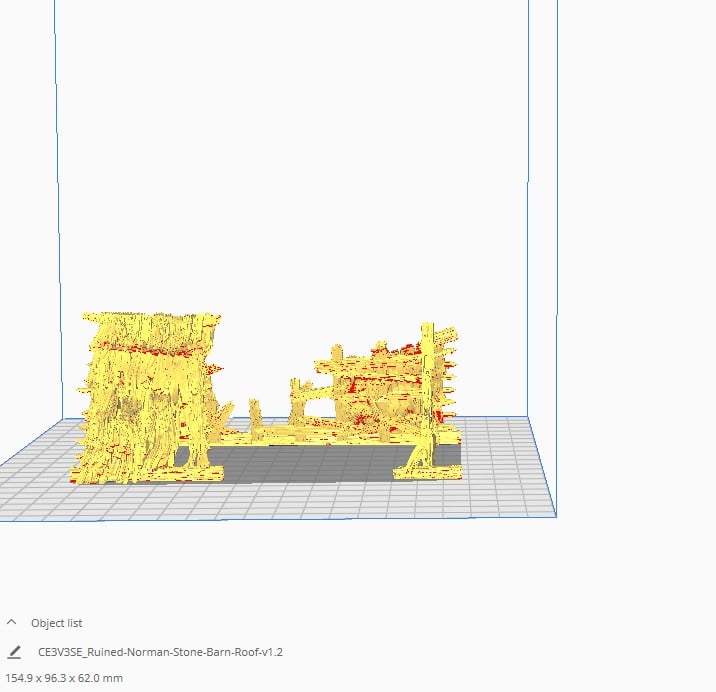Select the right base plank beneath the tall post
The height and width of the screenshot is (692, 716).
pyautogui.click(x=427, y=473)
